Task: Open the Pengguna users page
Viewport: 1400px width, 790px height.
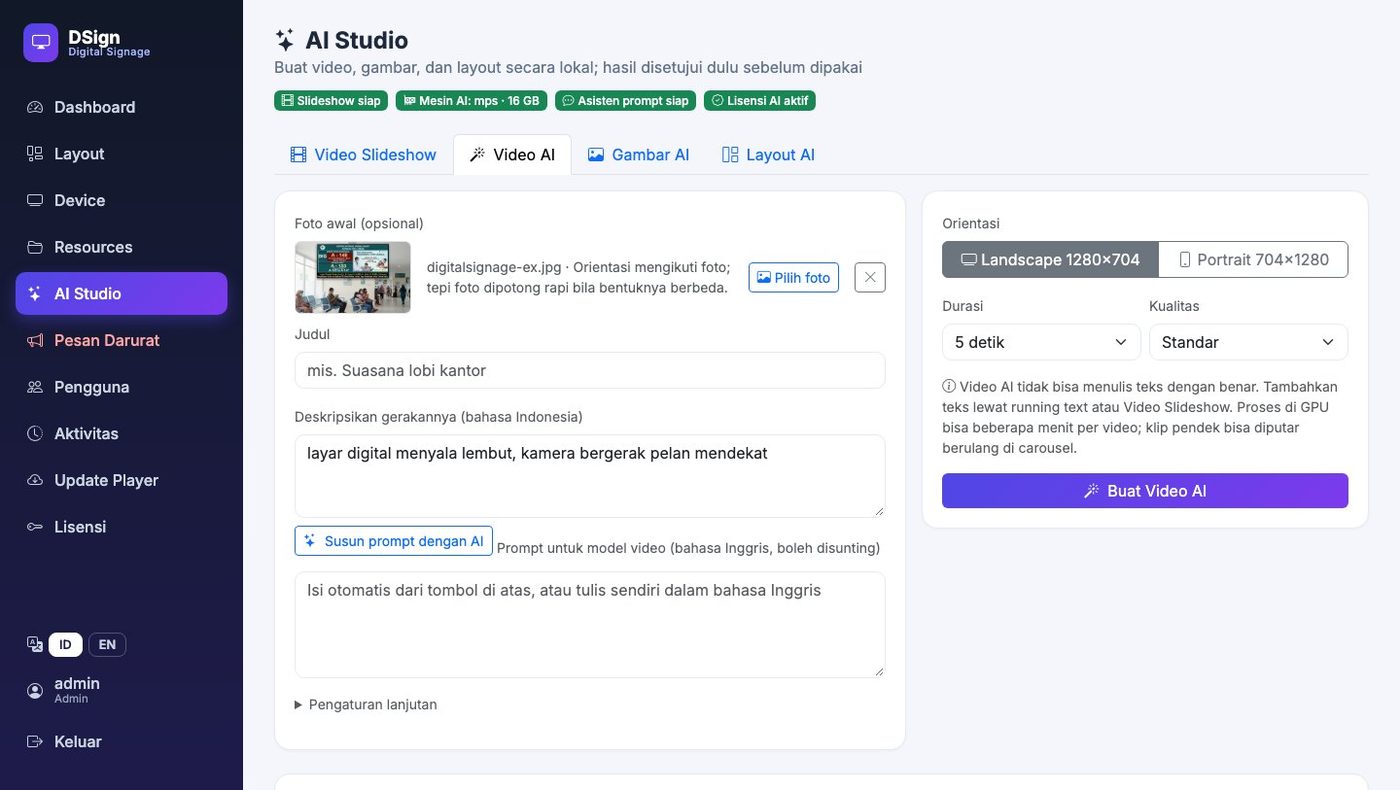Action: tap(121, 387)
